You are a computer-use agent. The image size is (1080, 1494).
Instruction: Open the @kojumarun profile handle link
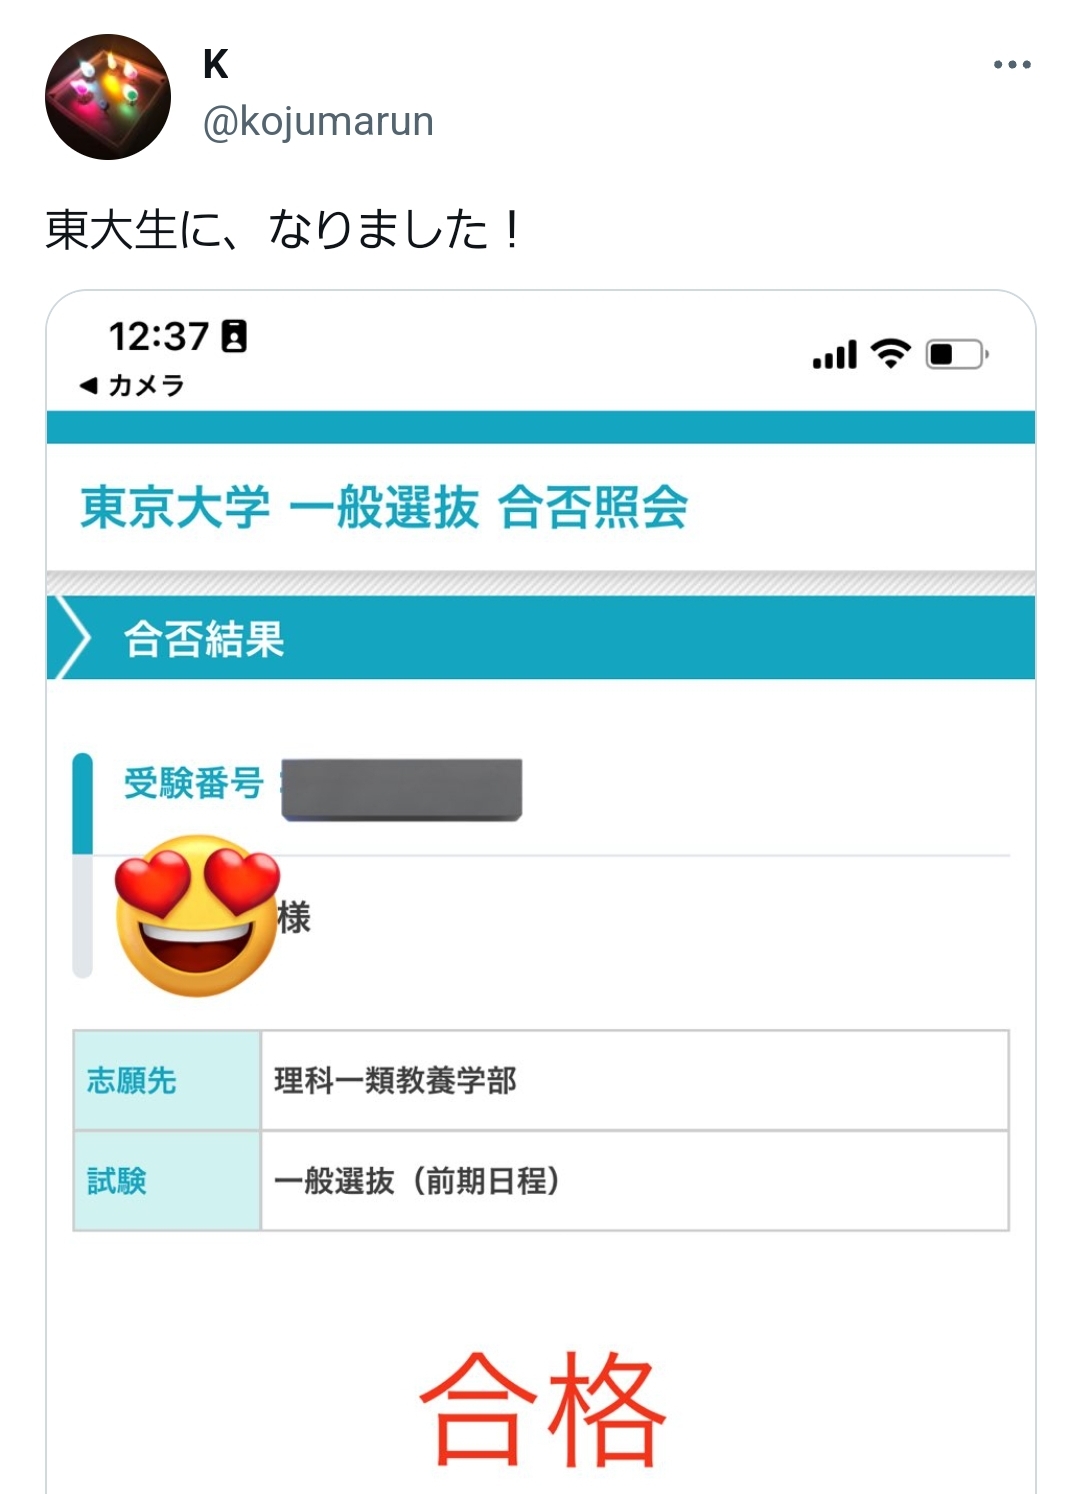point(318,122)
